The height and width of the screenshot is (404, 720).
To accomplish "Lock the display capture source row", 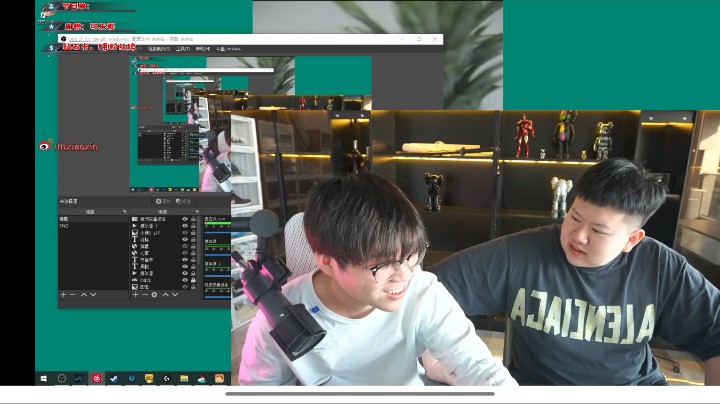I will pyautogui.click(x=193, y=219).
